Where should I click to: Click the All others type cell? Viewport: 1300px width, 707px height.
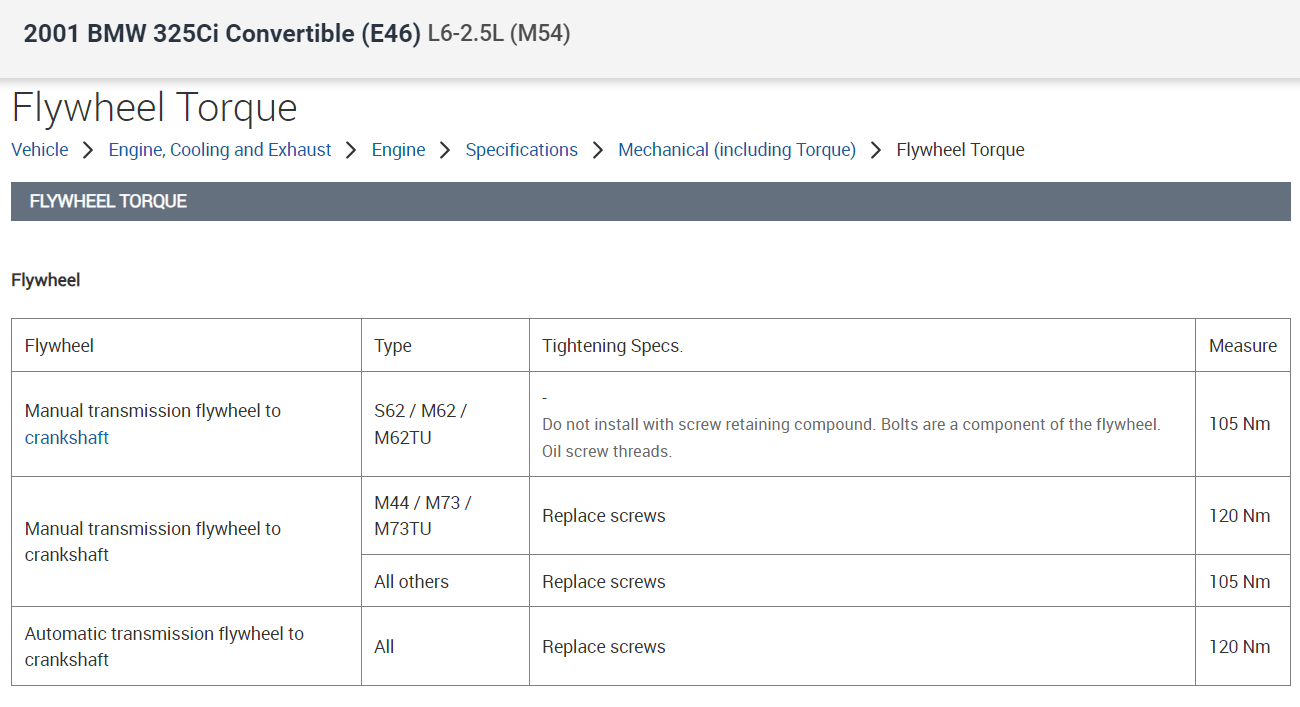pyautogui.click(x=411, y=582)
